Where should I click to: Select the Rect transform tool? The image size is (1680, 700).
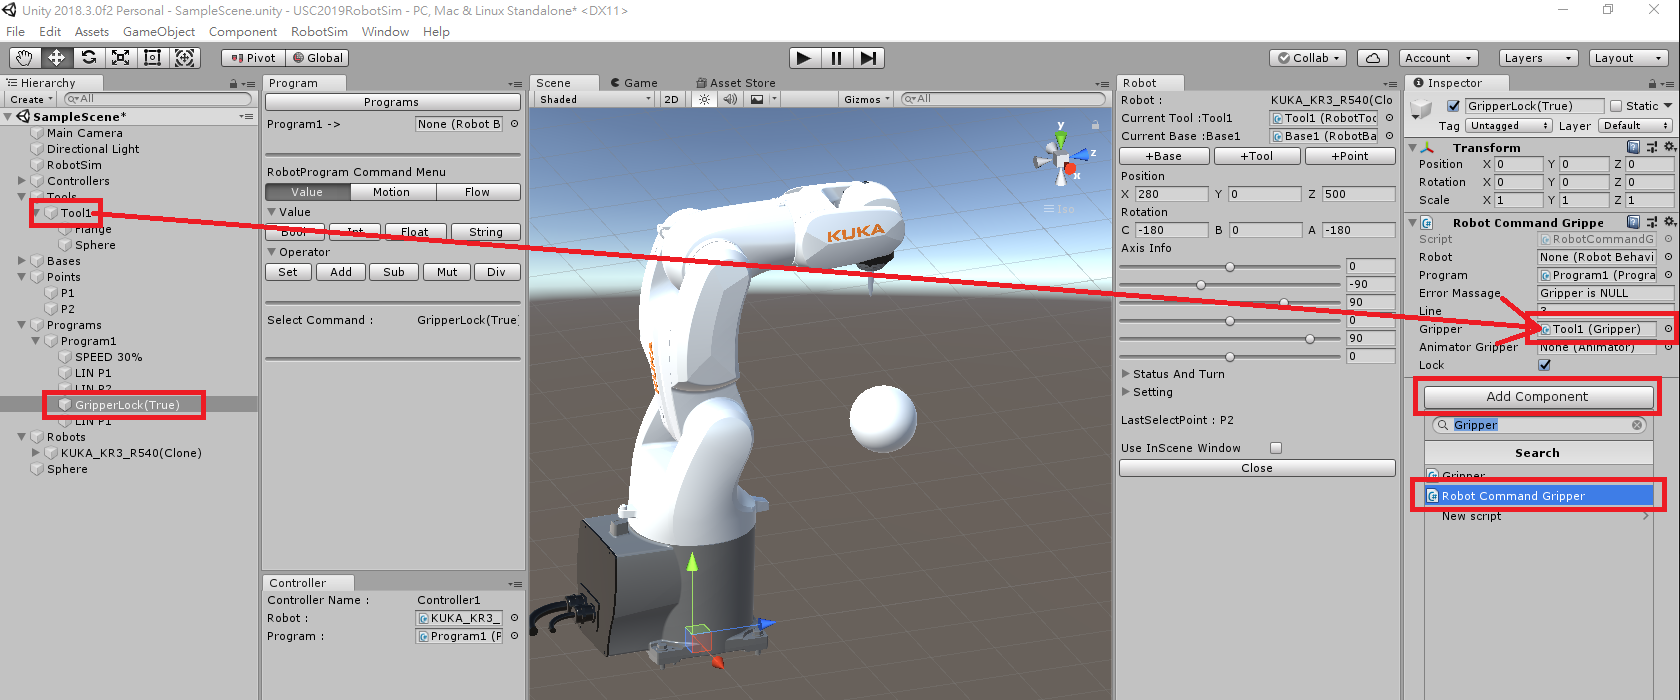(x=153, y=58)
